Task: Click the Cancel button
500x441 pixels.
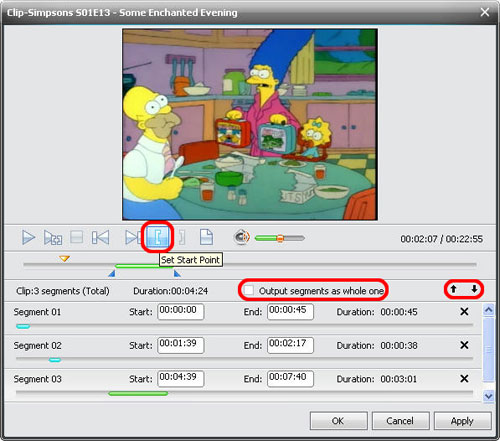Action: (x=400, y=421)
